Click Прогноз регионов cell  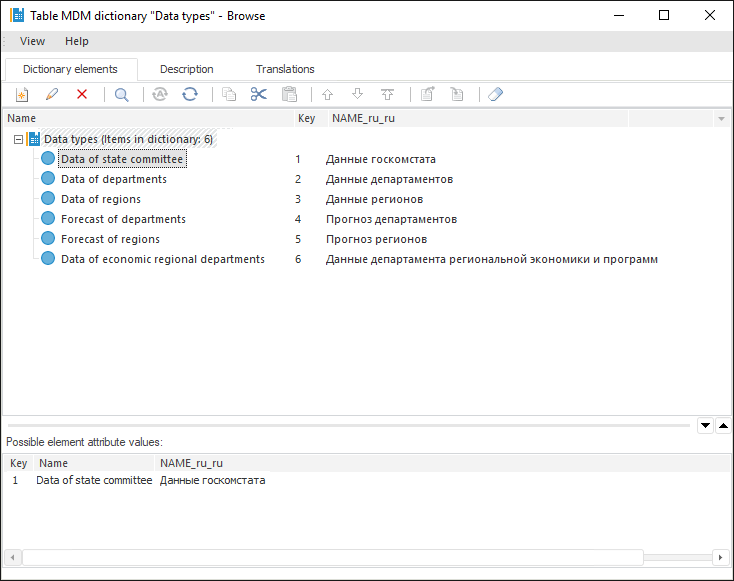pyautogui.click(x=376, y=239)
